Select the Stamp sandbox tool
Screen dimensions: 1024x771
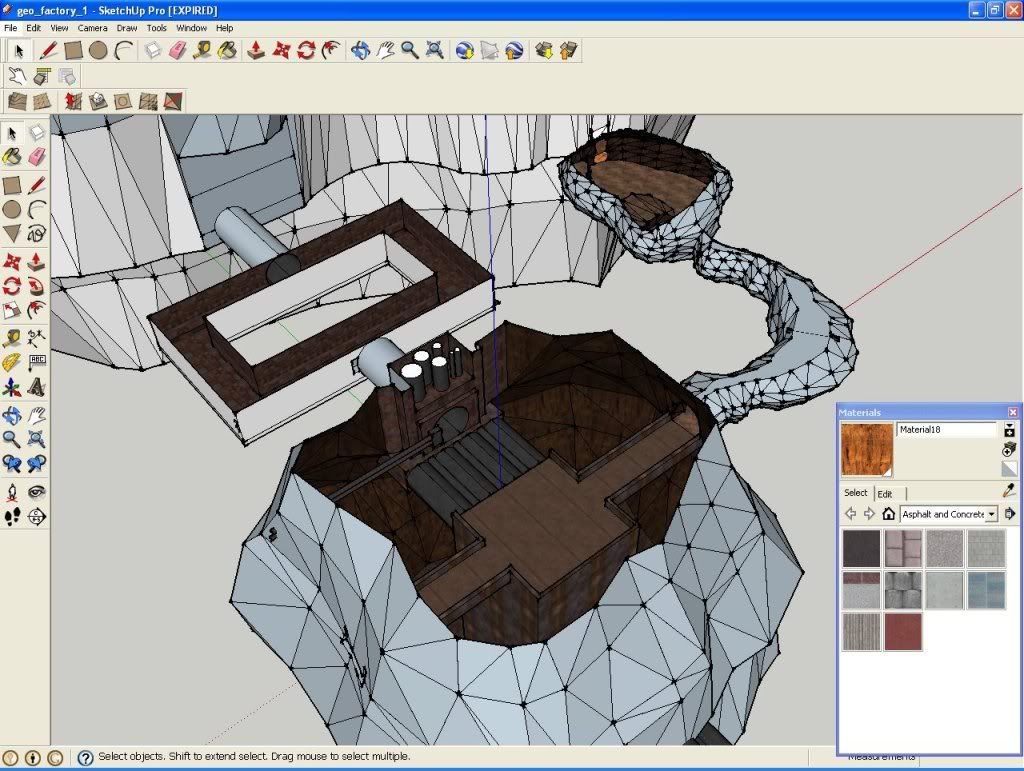97,101
